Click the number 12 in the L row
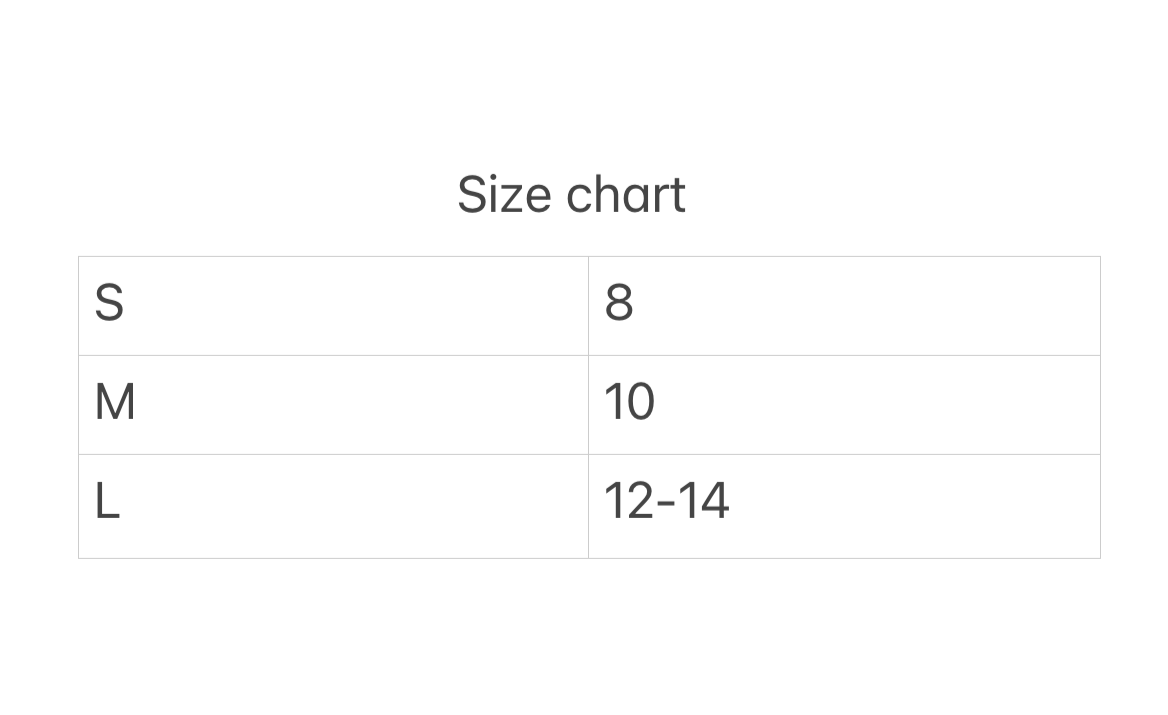Viewport: 1168px width, 715px height. click(626, 501)
